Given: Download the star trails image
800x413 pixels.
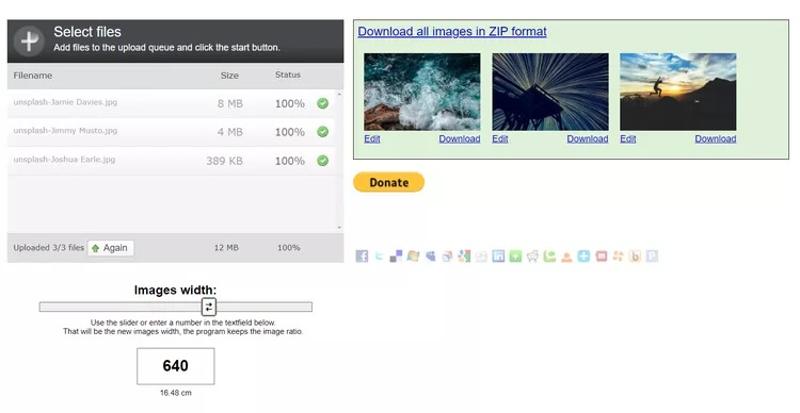Looking at the screenshot, I should pos(587,139).
